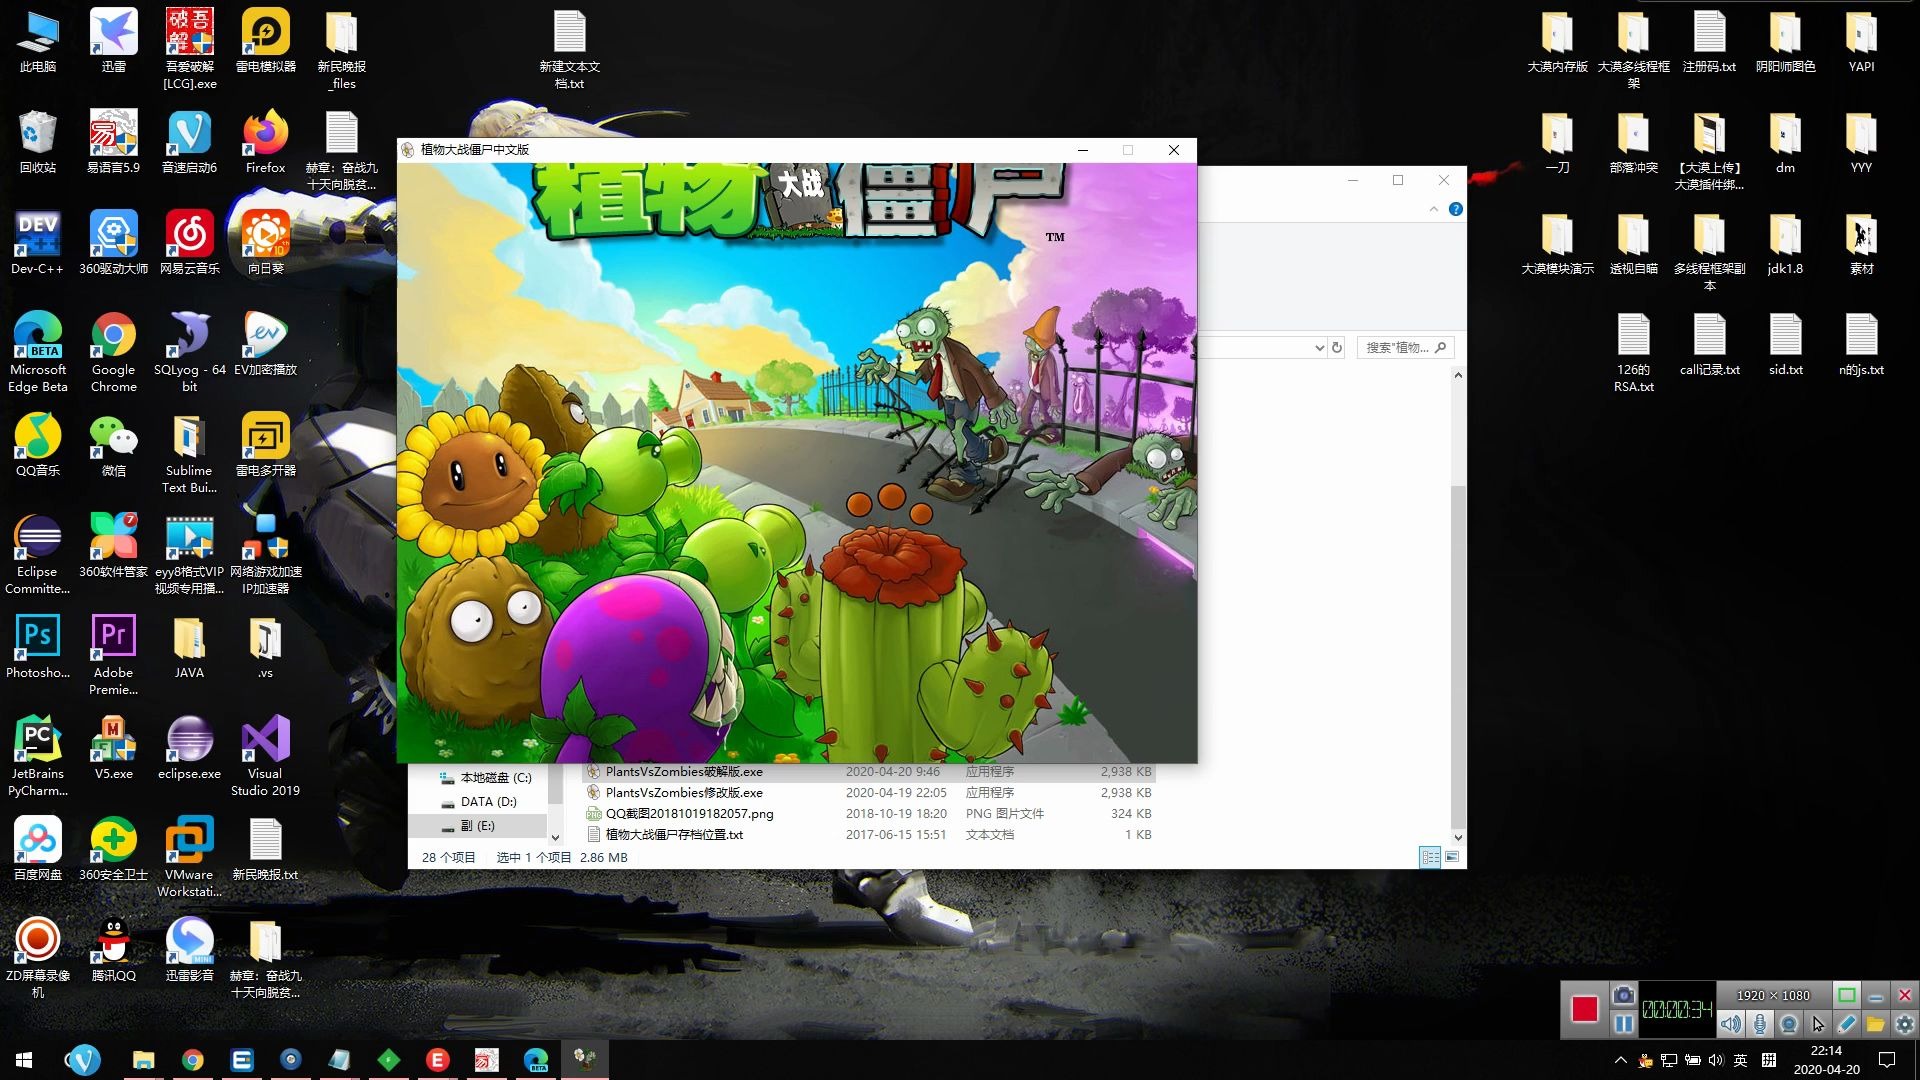Open the taskbar clock showing 22:14

1826,1060
